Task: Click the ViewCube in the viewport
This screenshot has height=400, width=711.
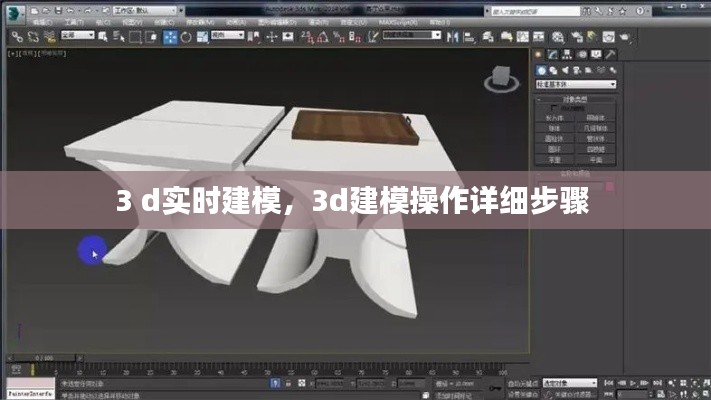Action: 498,79
